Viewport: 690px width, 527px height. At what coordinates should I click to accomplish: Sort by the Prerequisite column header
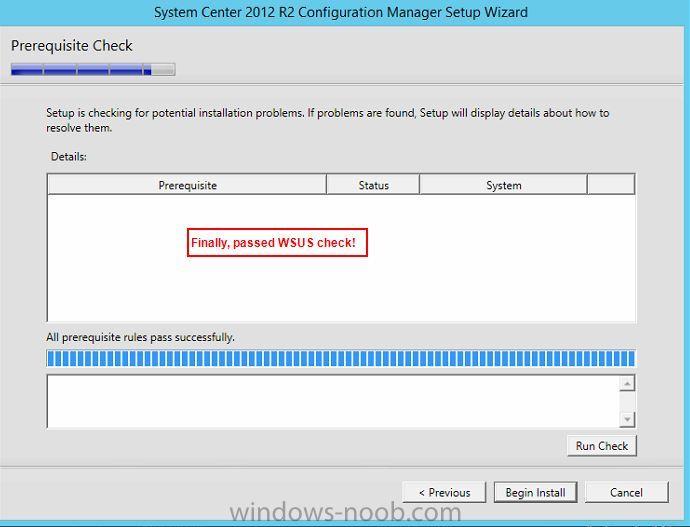pyautogui.click(x=187, y=185)
